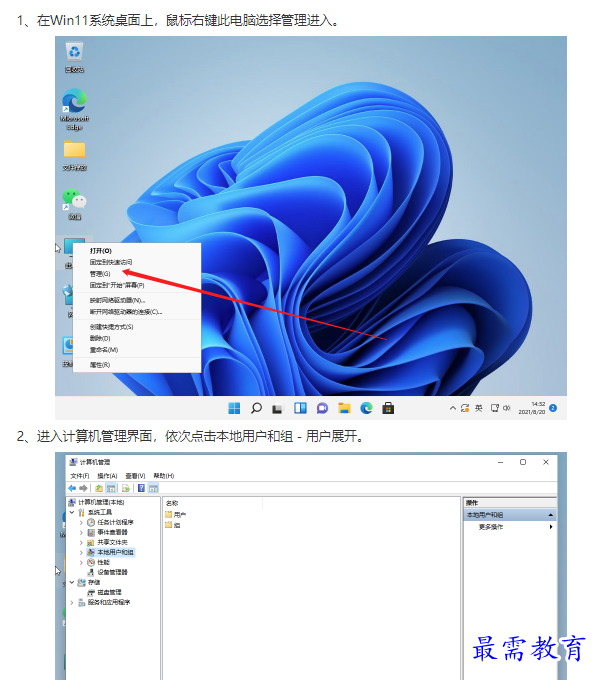
Task: Click 更多操作 in the actions pane
Action: (x=491, y=527)
